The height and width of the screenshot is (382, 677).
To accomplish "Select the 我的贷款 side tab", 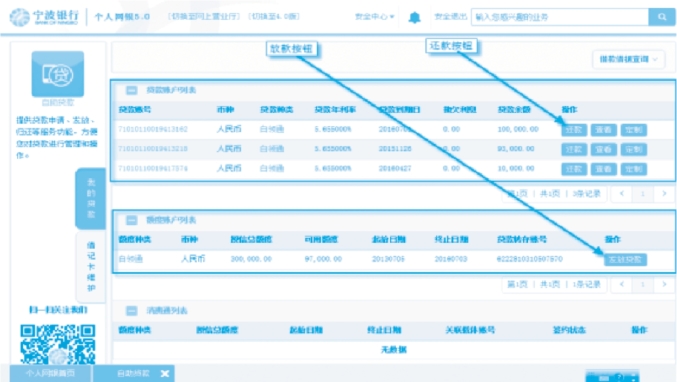I will 91,199.
